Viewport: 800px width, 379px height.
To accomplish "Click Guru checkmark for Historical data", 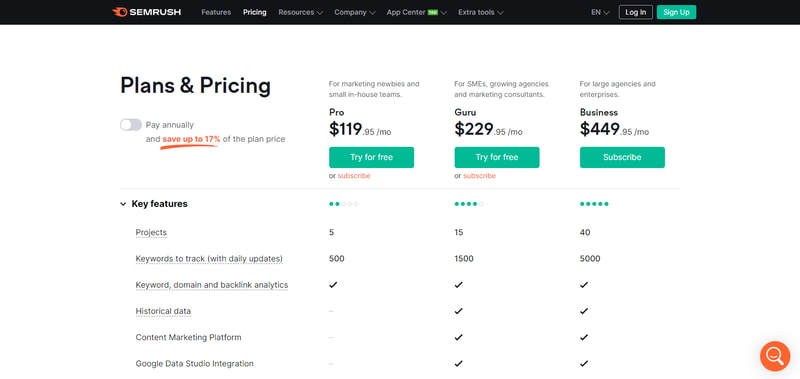I will 458,311.
